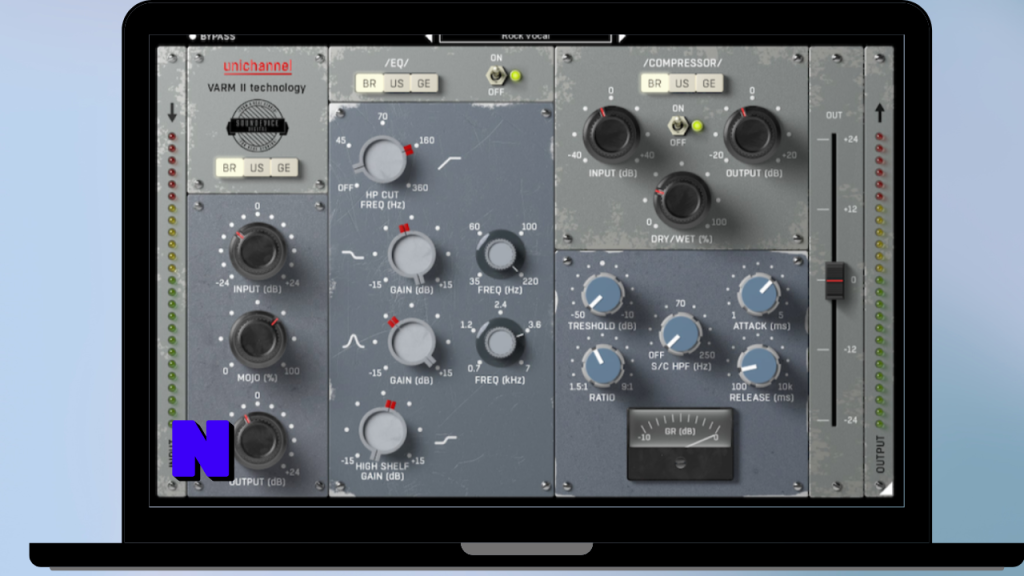Screen dimensions: 1024x576
Task: Click the unichannel logo text
Action: coord(257,66)
